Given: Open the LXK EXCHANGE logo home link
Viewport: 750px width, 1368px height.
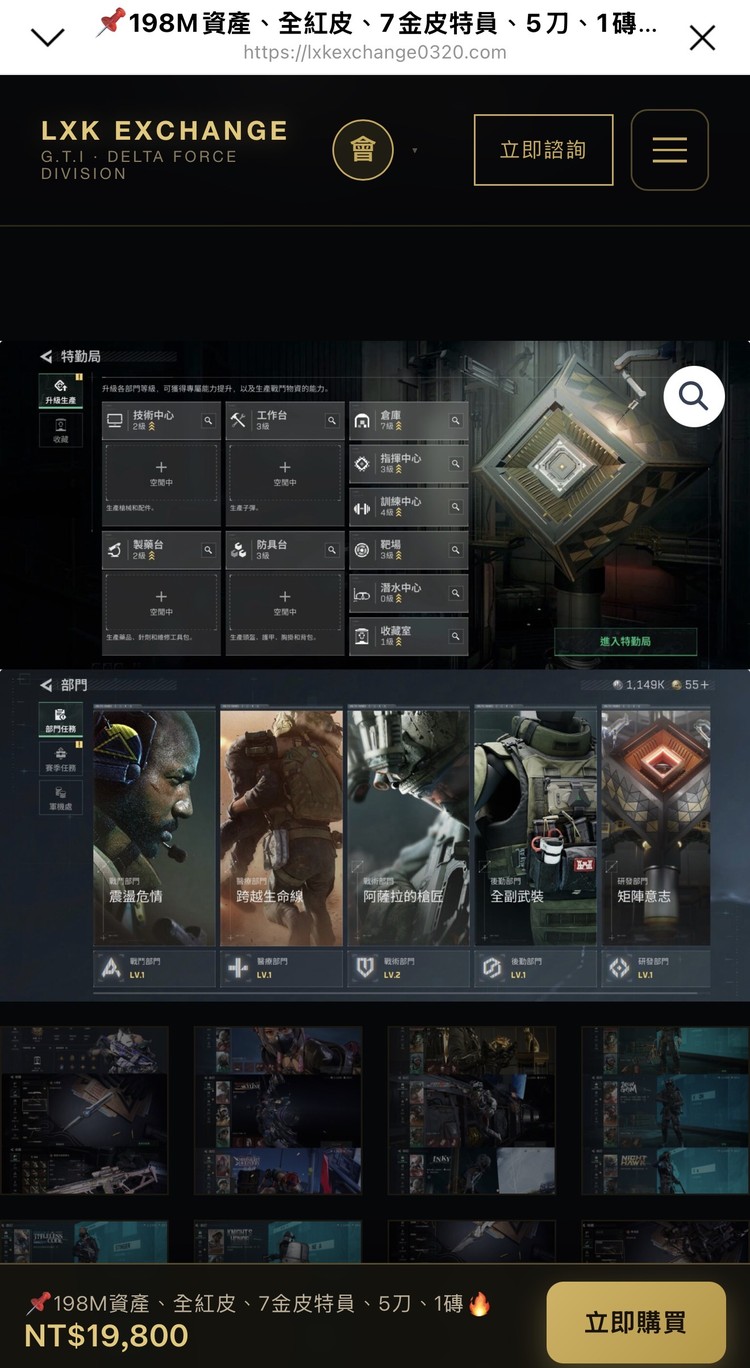Looking at the screenshot, I should [164, 150].
